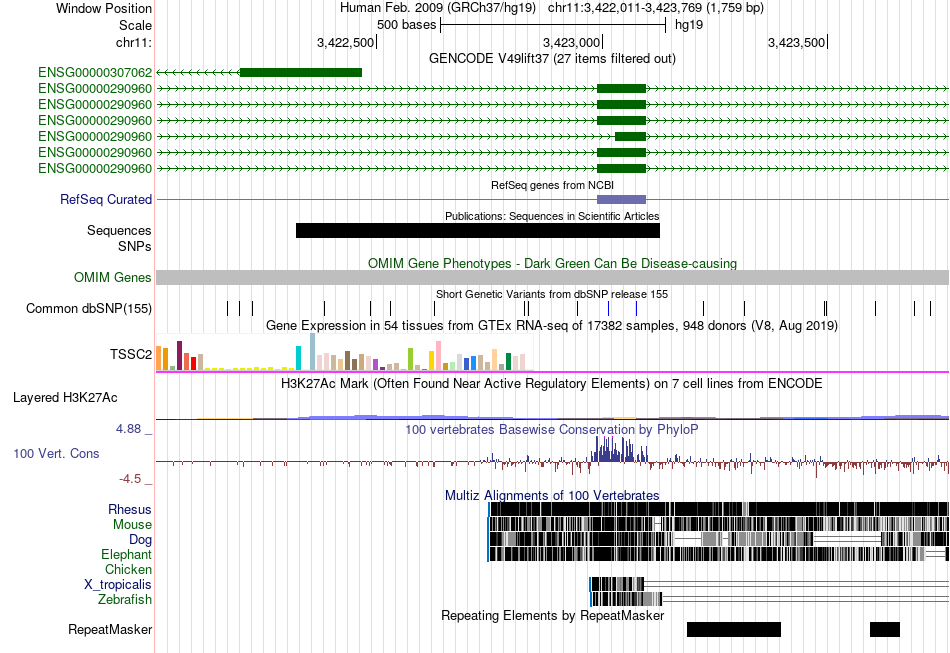Click the RefSeq genes from NCBI title
This screenshot has height=653, width=950.
click(x=552, y=185)
